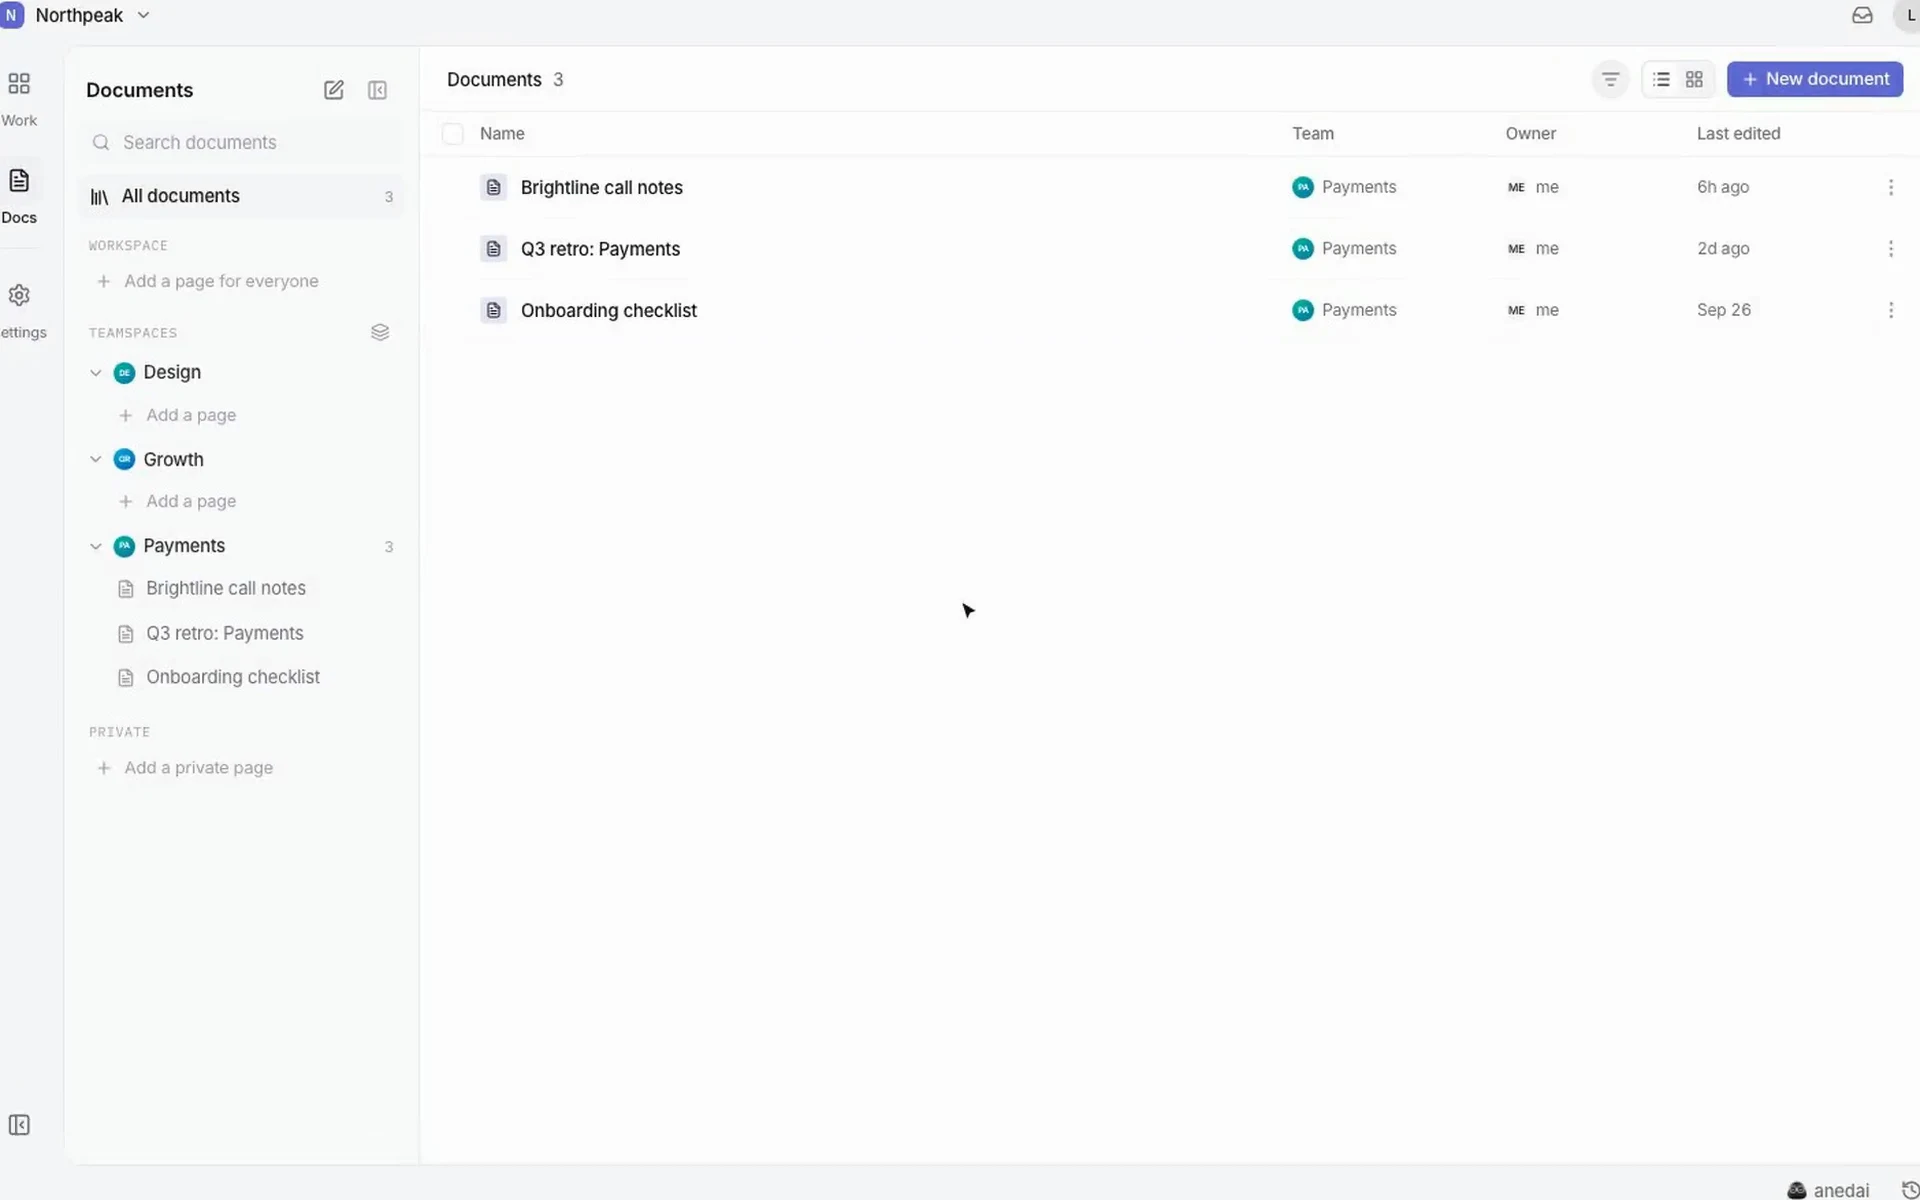The width and height of the screenshot is (1920, 1200).
Task: Click the Owner column header
Action: (1530, 134)
